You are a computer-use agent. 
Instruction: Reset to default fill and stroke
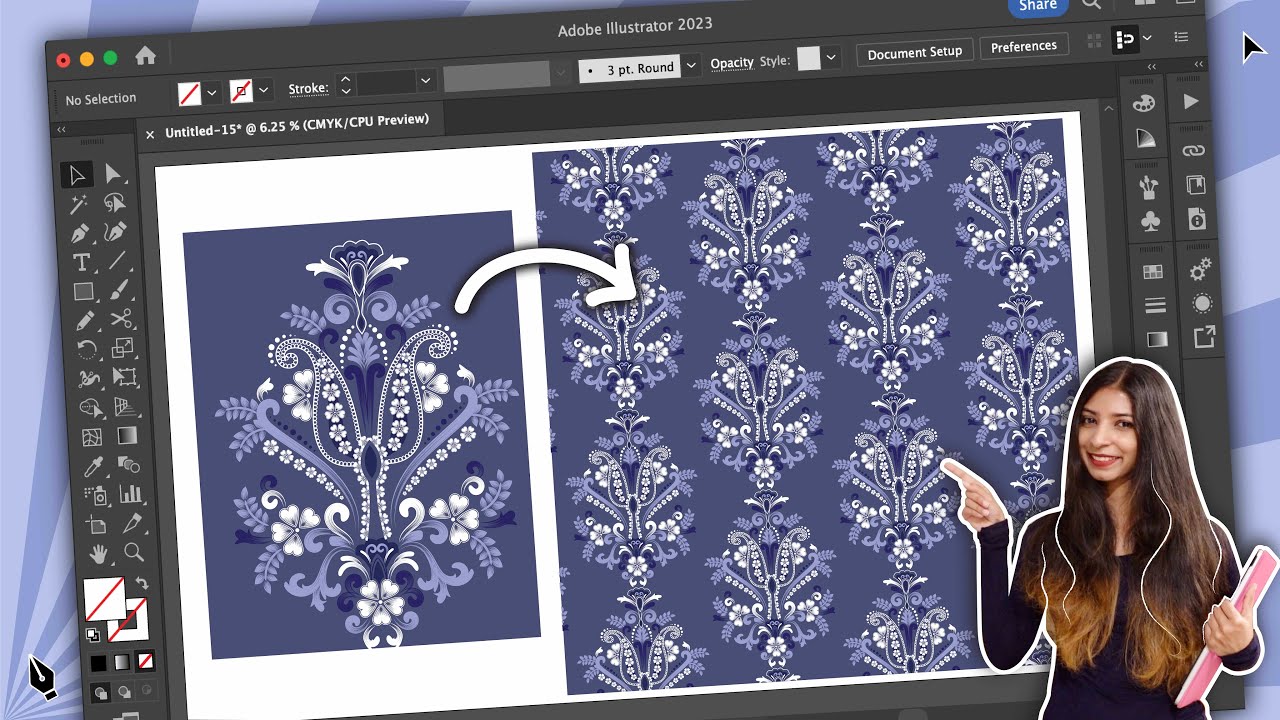point(93,634)
